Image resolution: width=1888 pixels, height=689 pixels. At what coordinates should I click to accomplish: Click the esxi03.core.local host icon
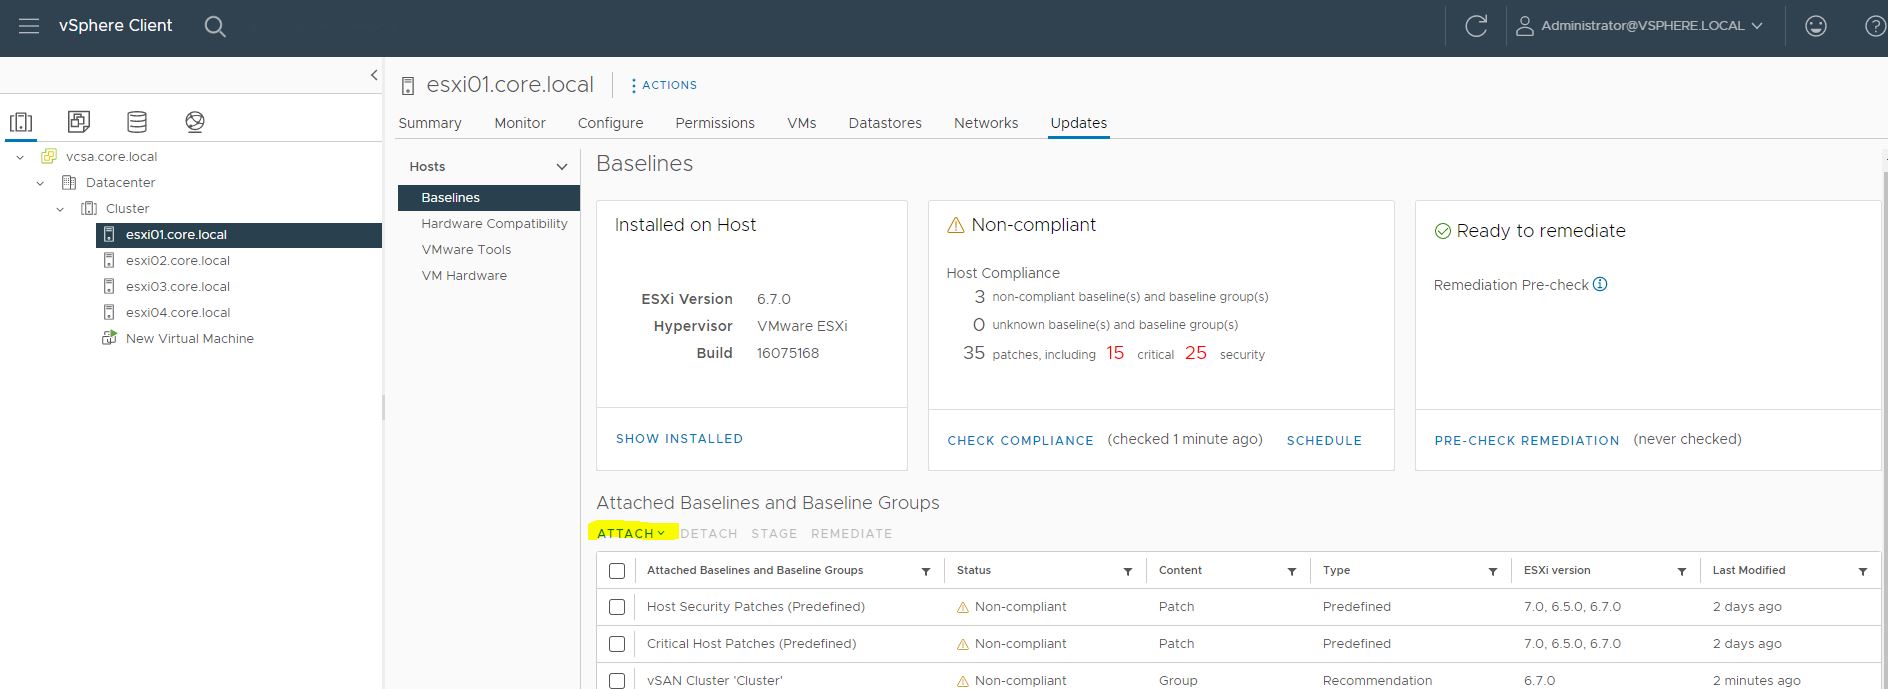coord(109,286)
